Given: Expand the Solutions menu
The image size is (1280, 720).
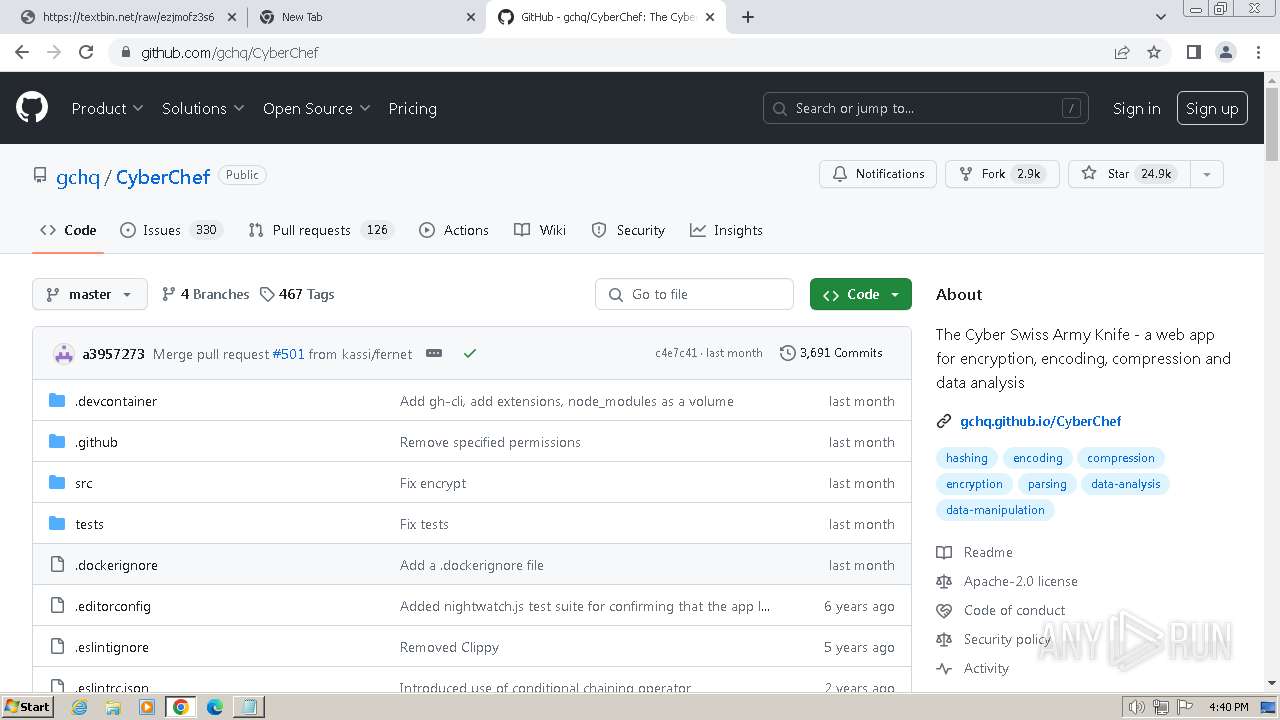Looking at the screenshot, I should pyautogui.click(x=203, y=108).
